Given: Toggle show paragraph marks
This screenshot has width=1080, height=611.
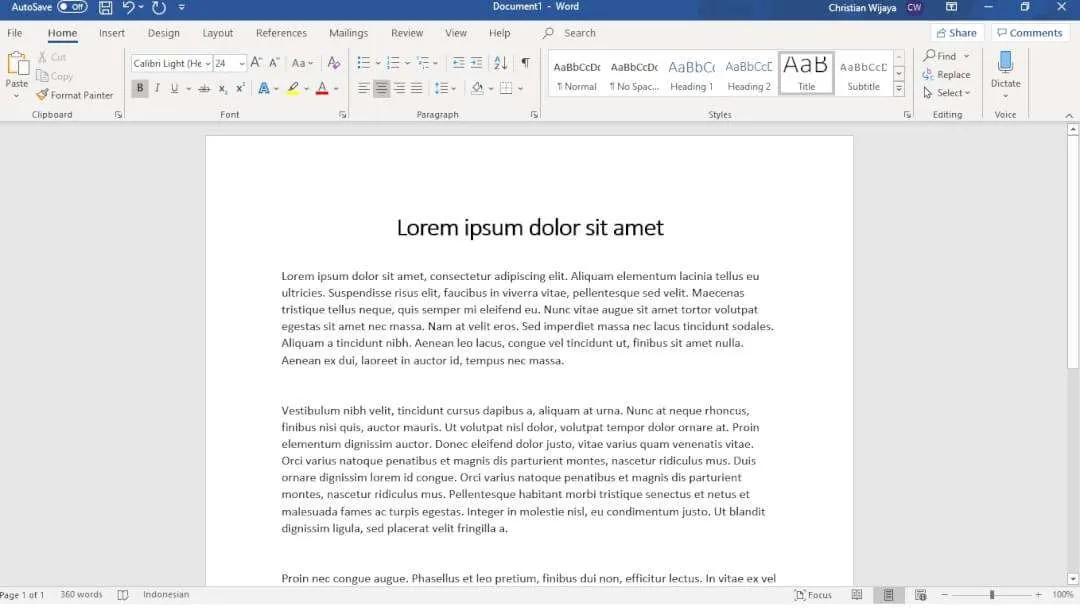Looking at the screenshot, I should pyautogui.click(x=526, y=63).
